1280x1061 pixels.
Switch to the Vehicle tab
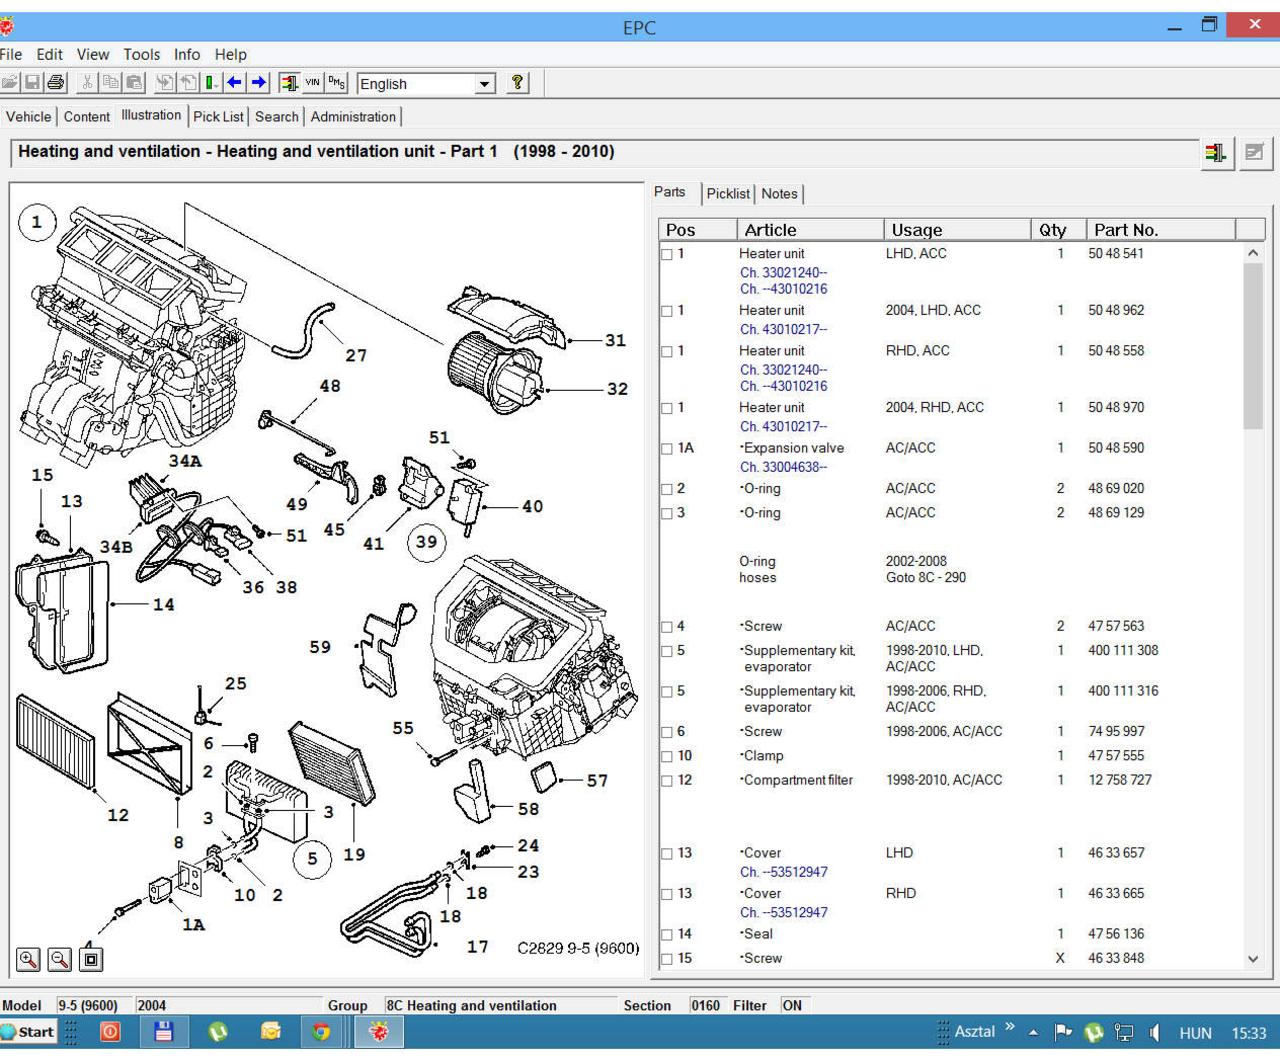(x=28, y=117)
